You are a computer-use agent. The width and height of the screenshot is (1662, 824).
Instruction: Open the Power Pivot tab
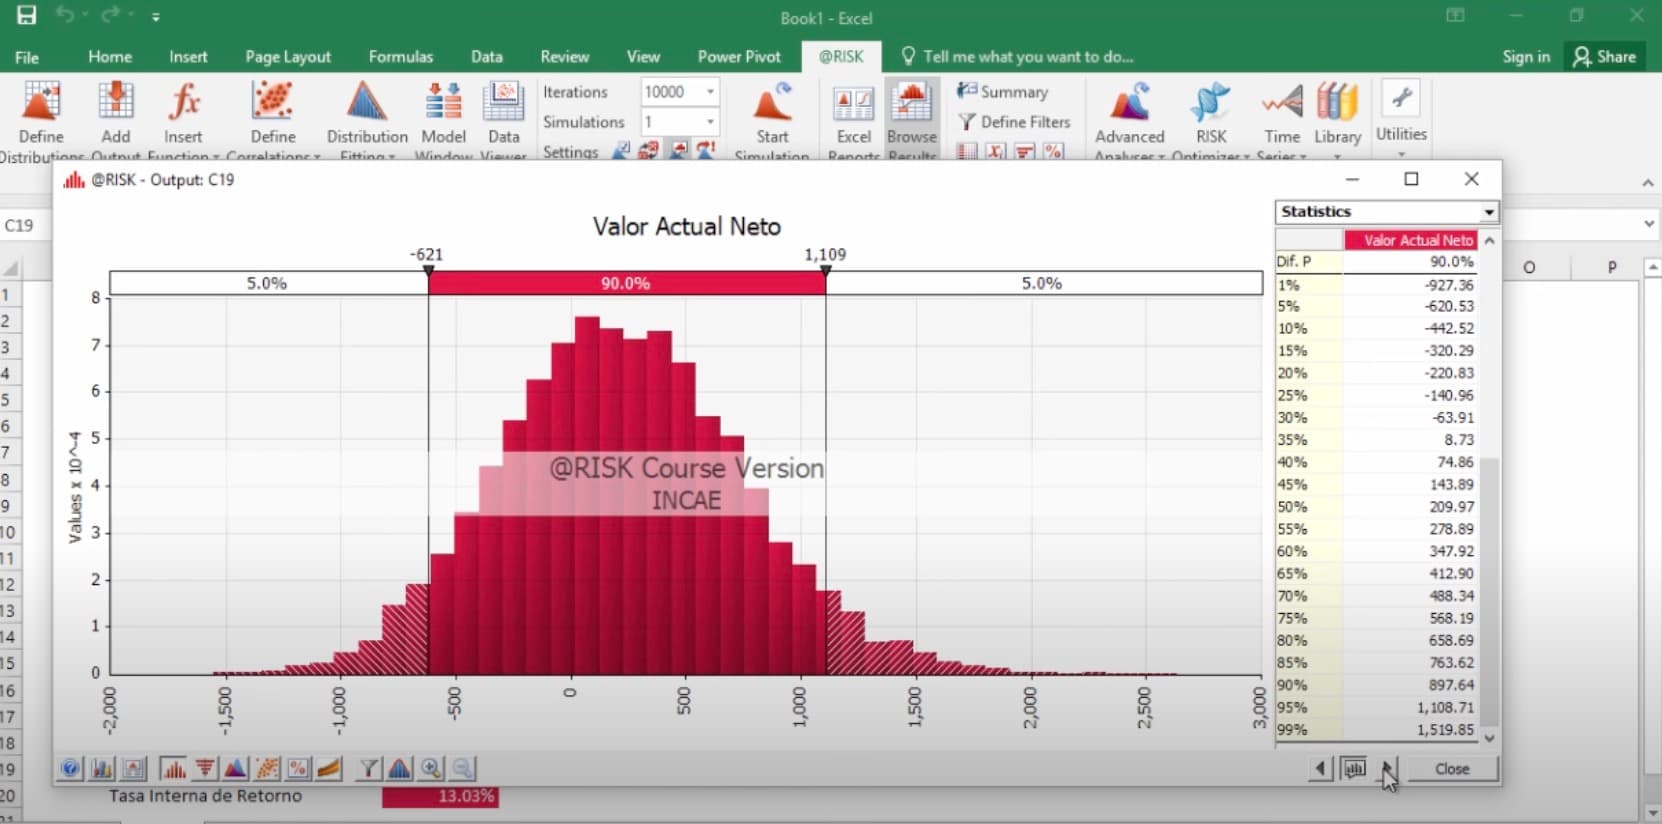point(739,57)
